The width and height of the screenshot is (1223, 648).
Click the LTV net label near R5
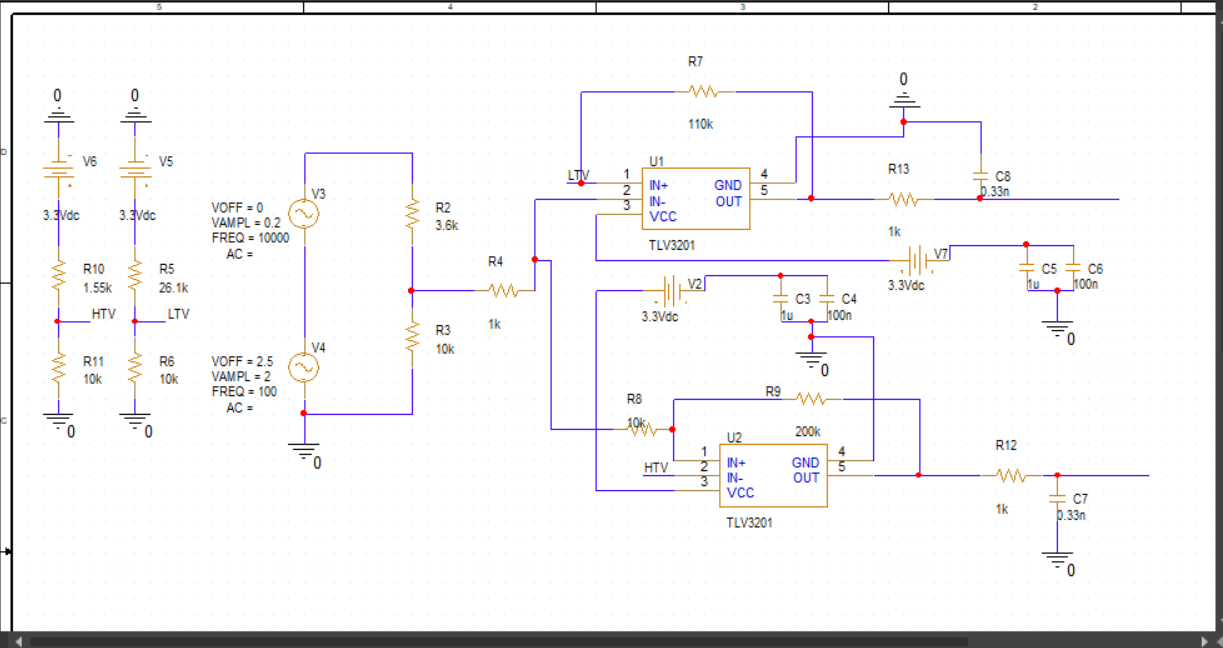(x=179, y=314)
